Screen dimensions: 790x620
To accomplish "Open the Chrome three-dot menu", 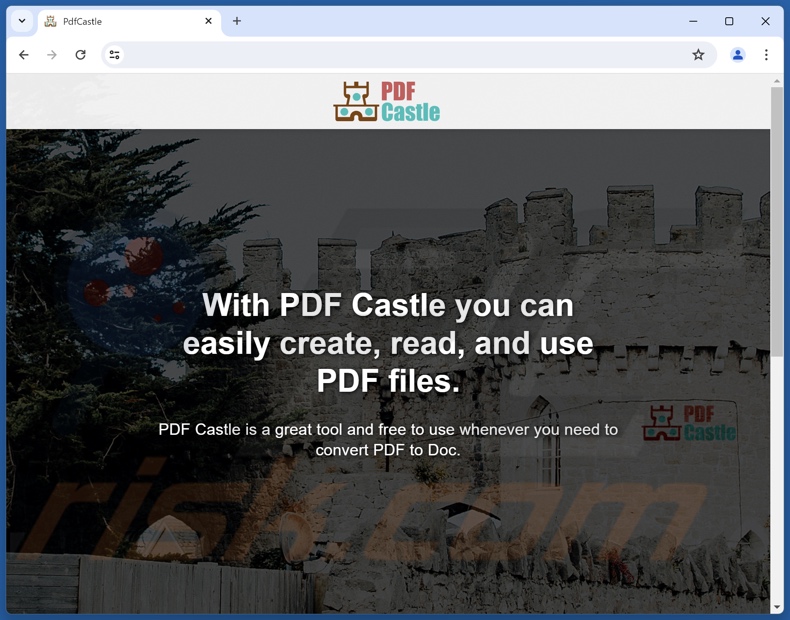I will pyautogui.click(x=766, y=55).
